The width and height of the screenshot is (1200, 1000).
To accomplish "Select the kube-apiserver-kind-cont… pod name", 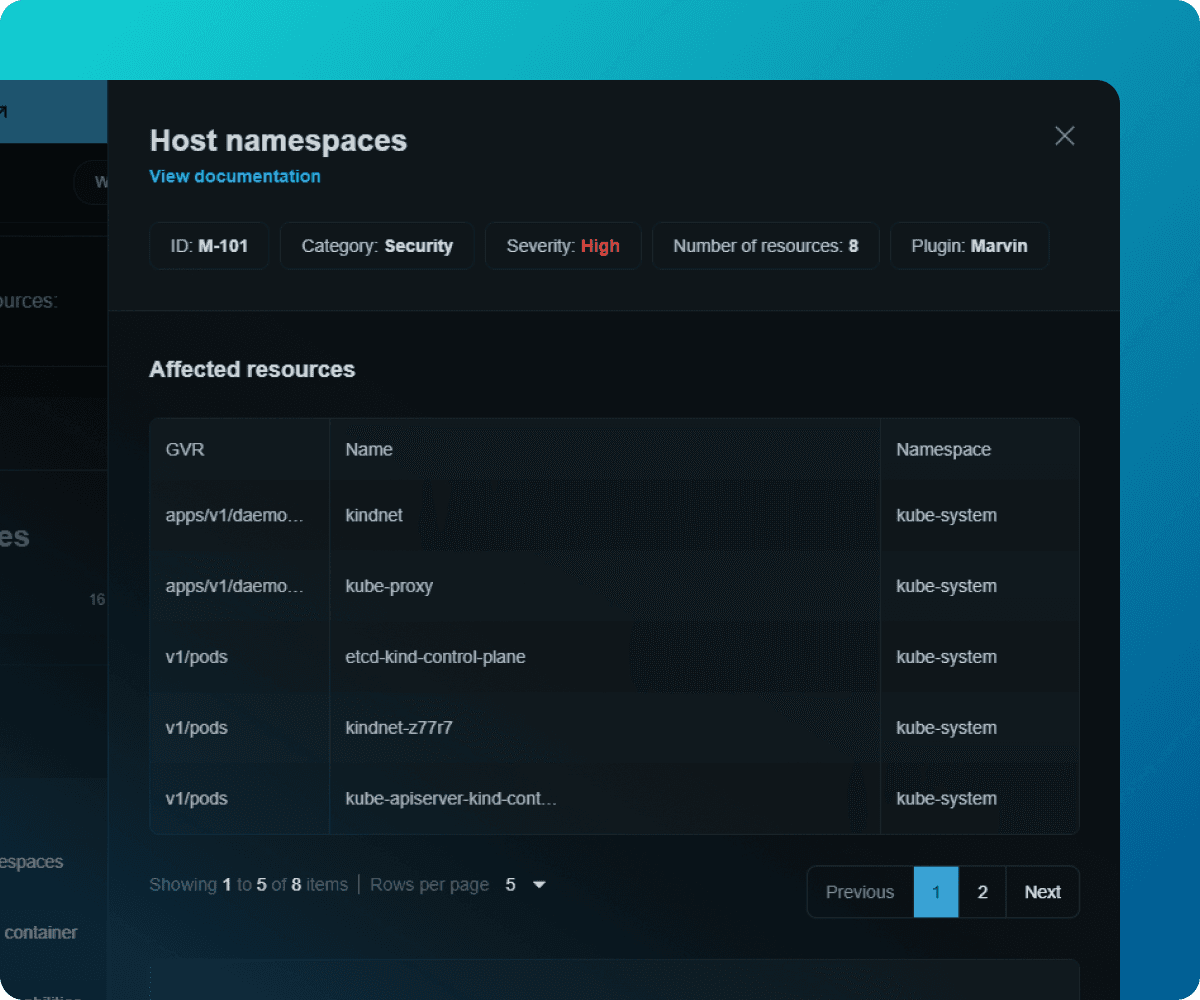I will [x=451, y=799].
